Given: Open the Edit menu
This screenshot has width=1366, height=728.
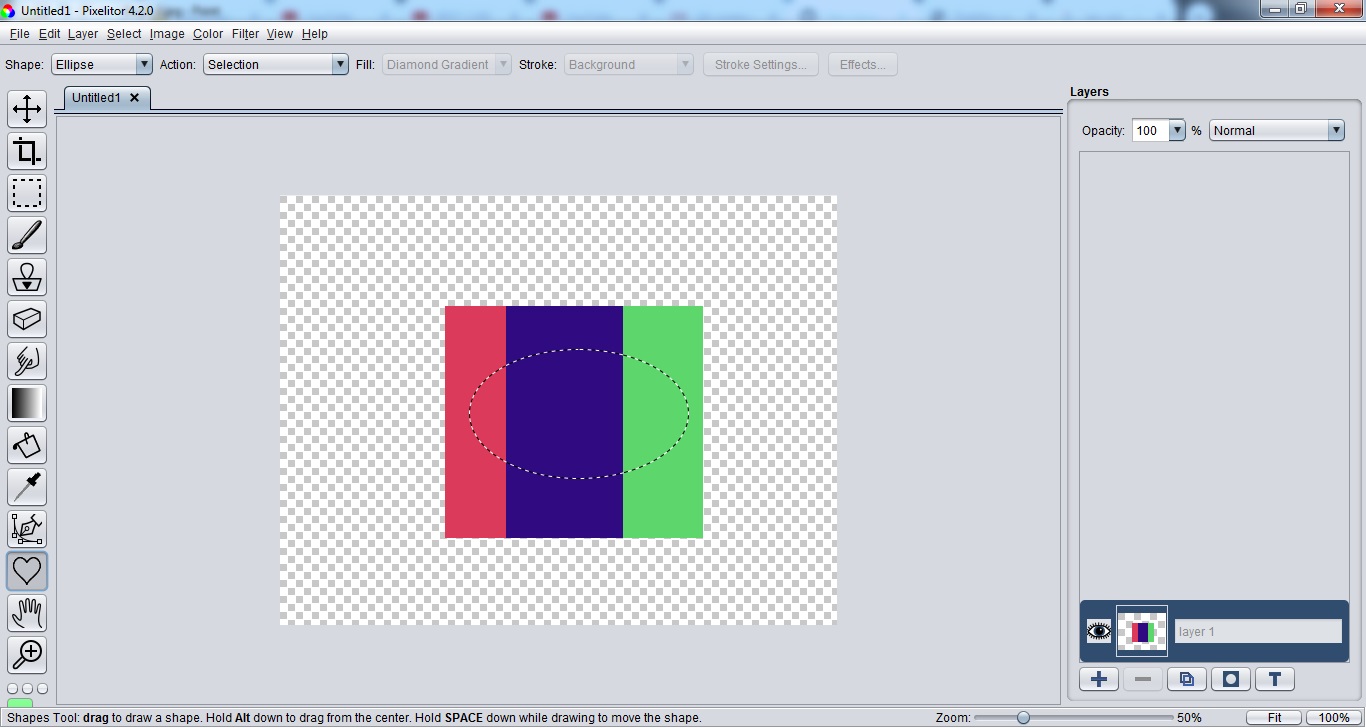Looking at the screenshot, I should [x=50, y=34].
